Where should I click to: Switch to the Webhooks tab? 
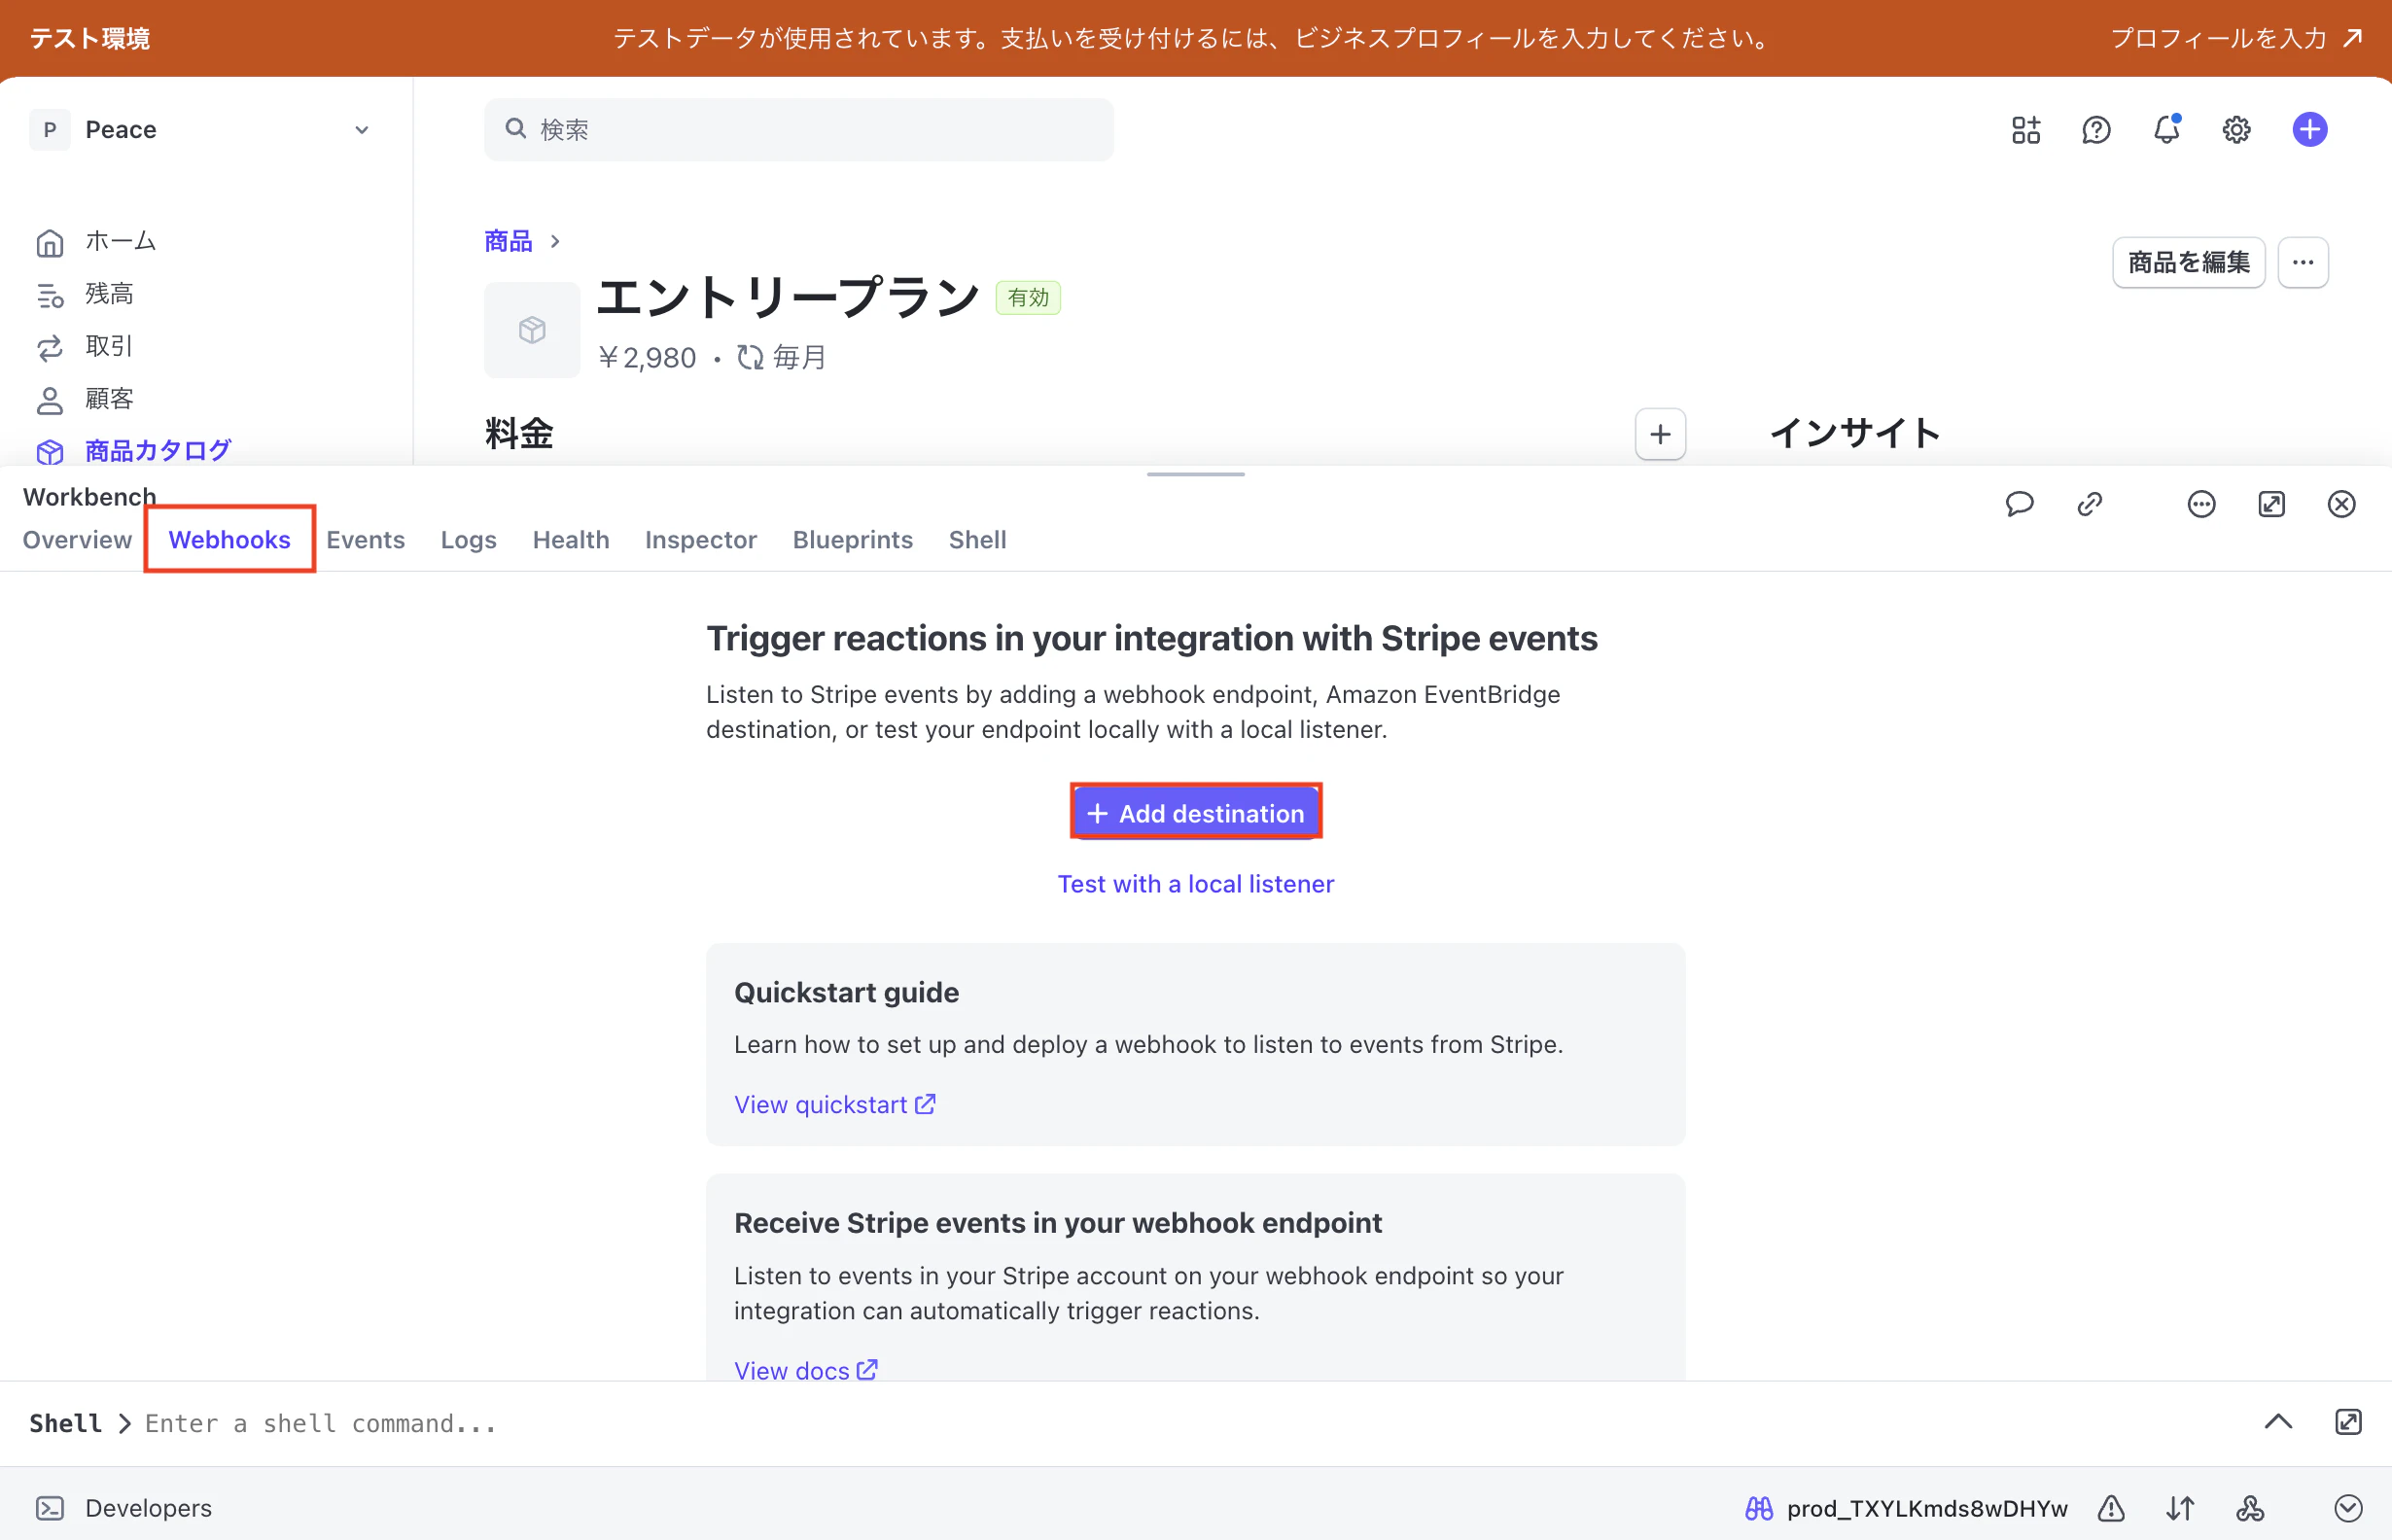(x=229, y=540)
